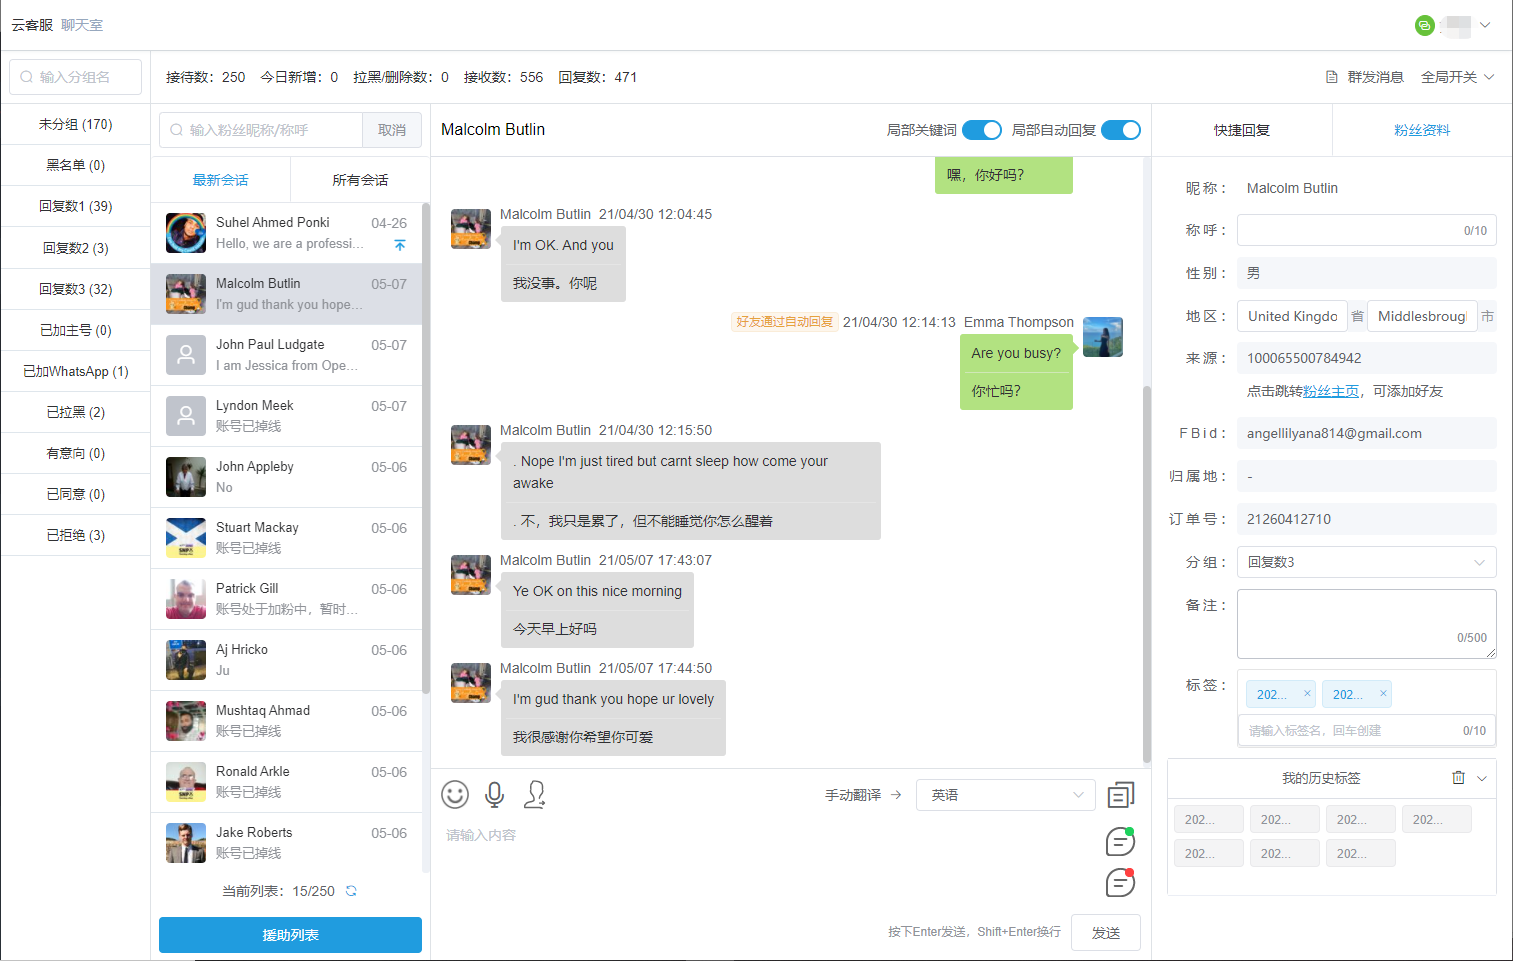Click the microphone voice input icon
The height and width of the screenshot is (961, 1513).
point(494,794)
